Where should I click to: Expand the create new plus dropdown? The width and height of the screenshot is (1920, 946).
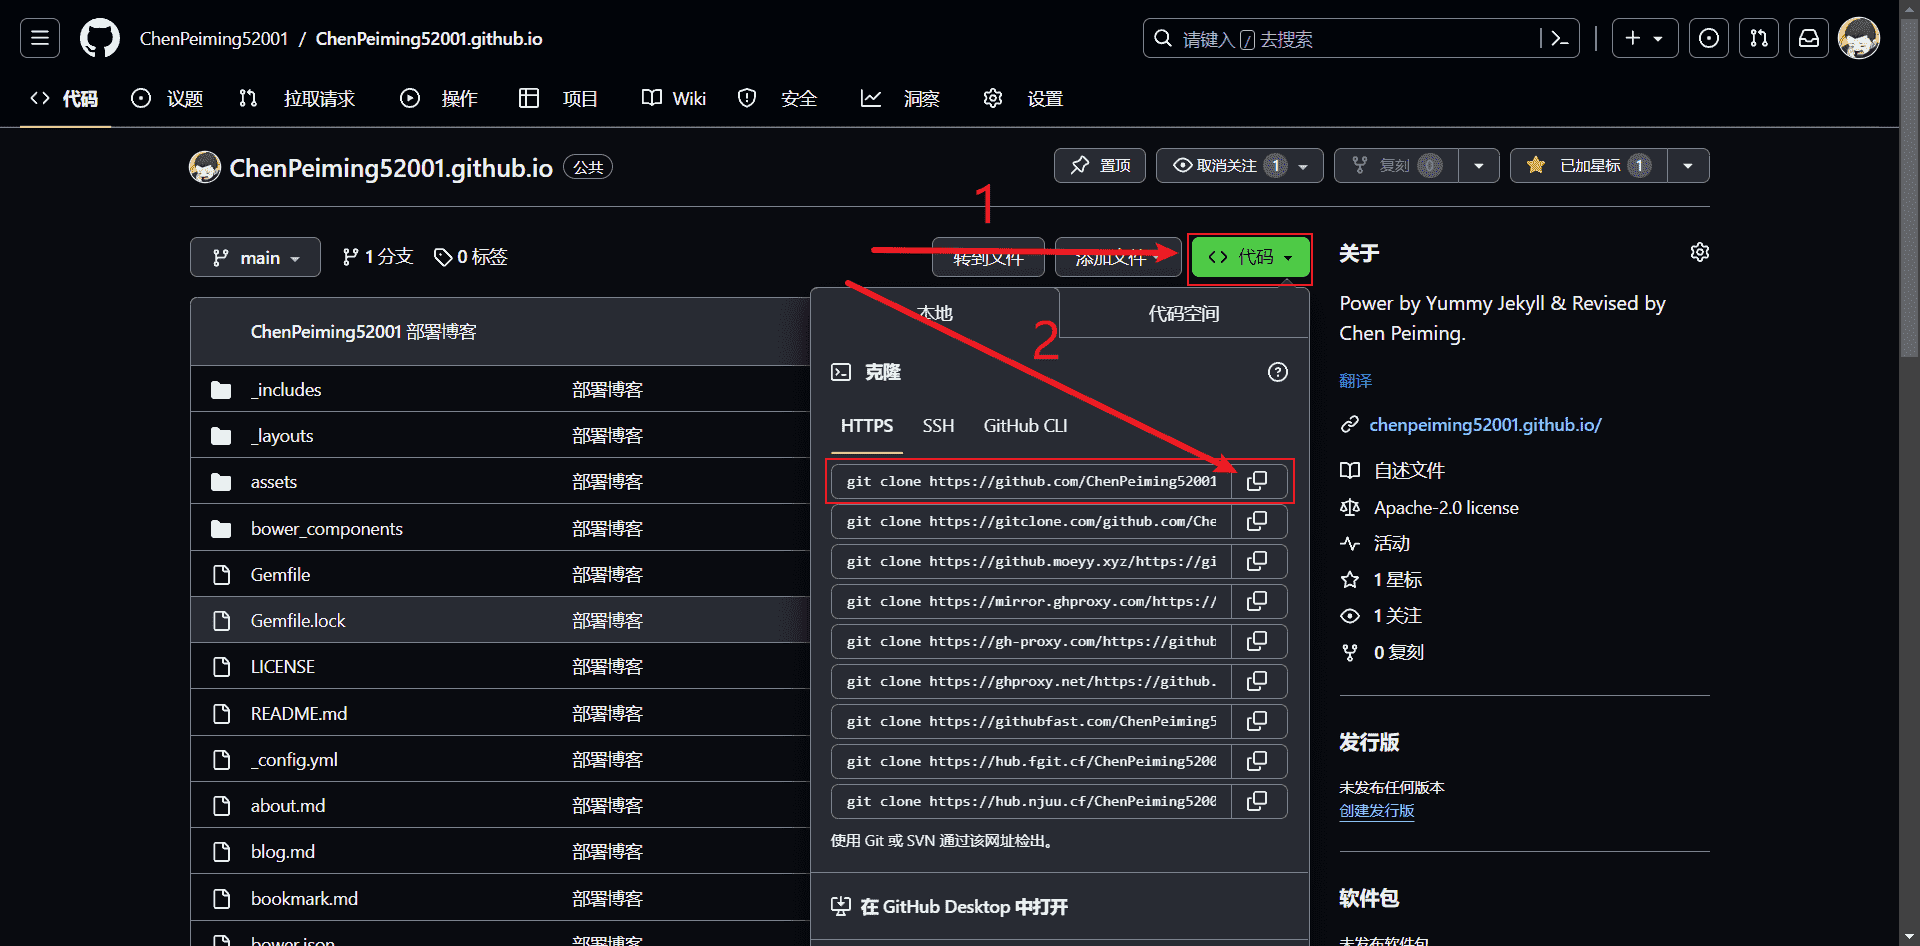(x=1645, y=38)
